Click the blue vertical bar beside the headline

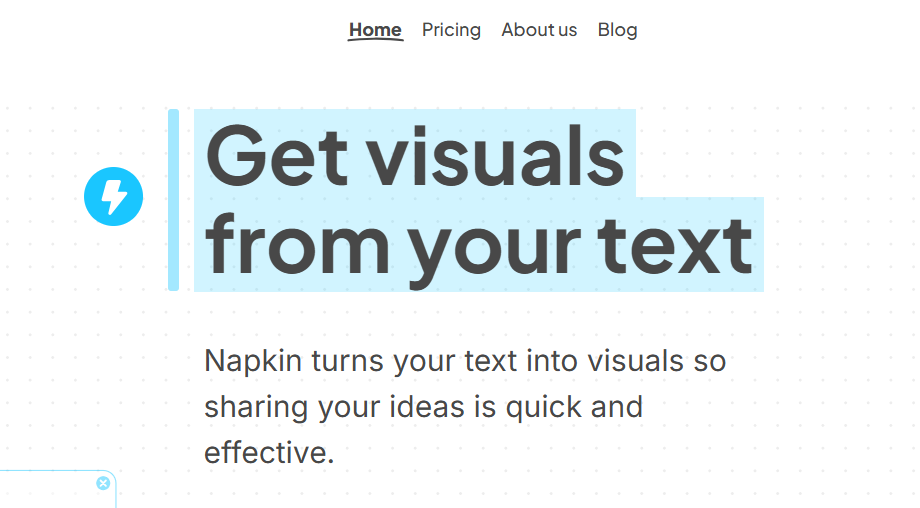[x=174, y=199]
